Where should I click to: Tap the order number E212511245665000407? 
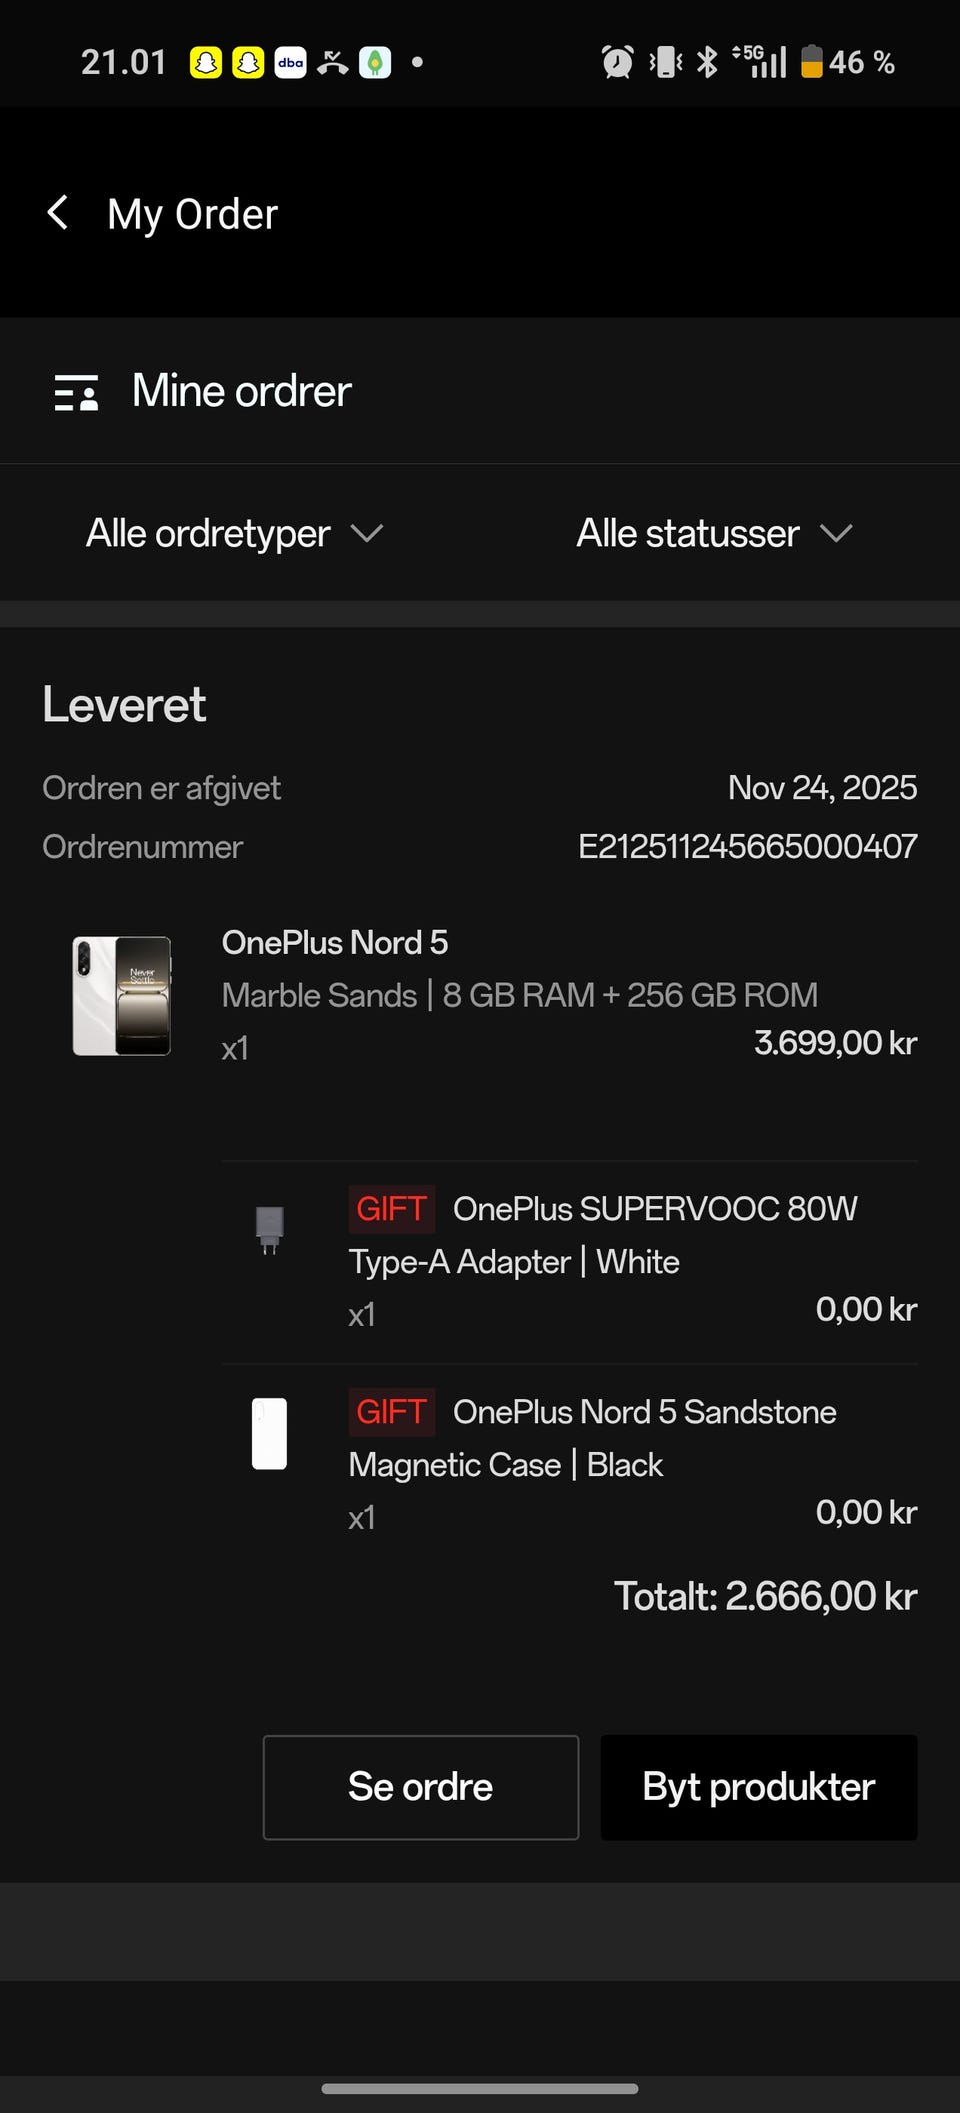pyautogui.click(x=747, y=847)
